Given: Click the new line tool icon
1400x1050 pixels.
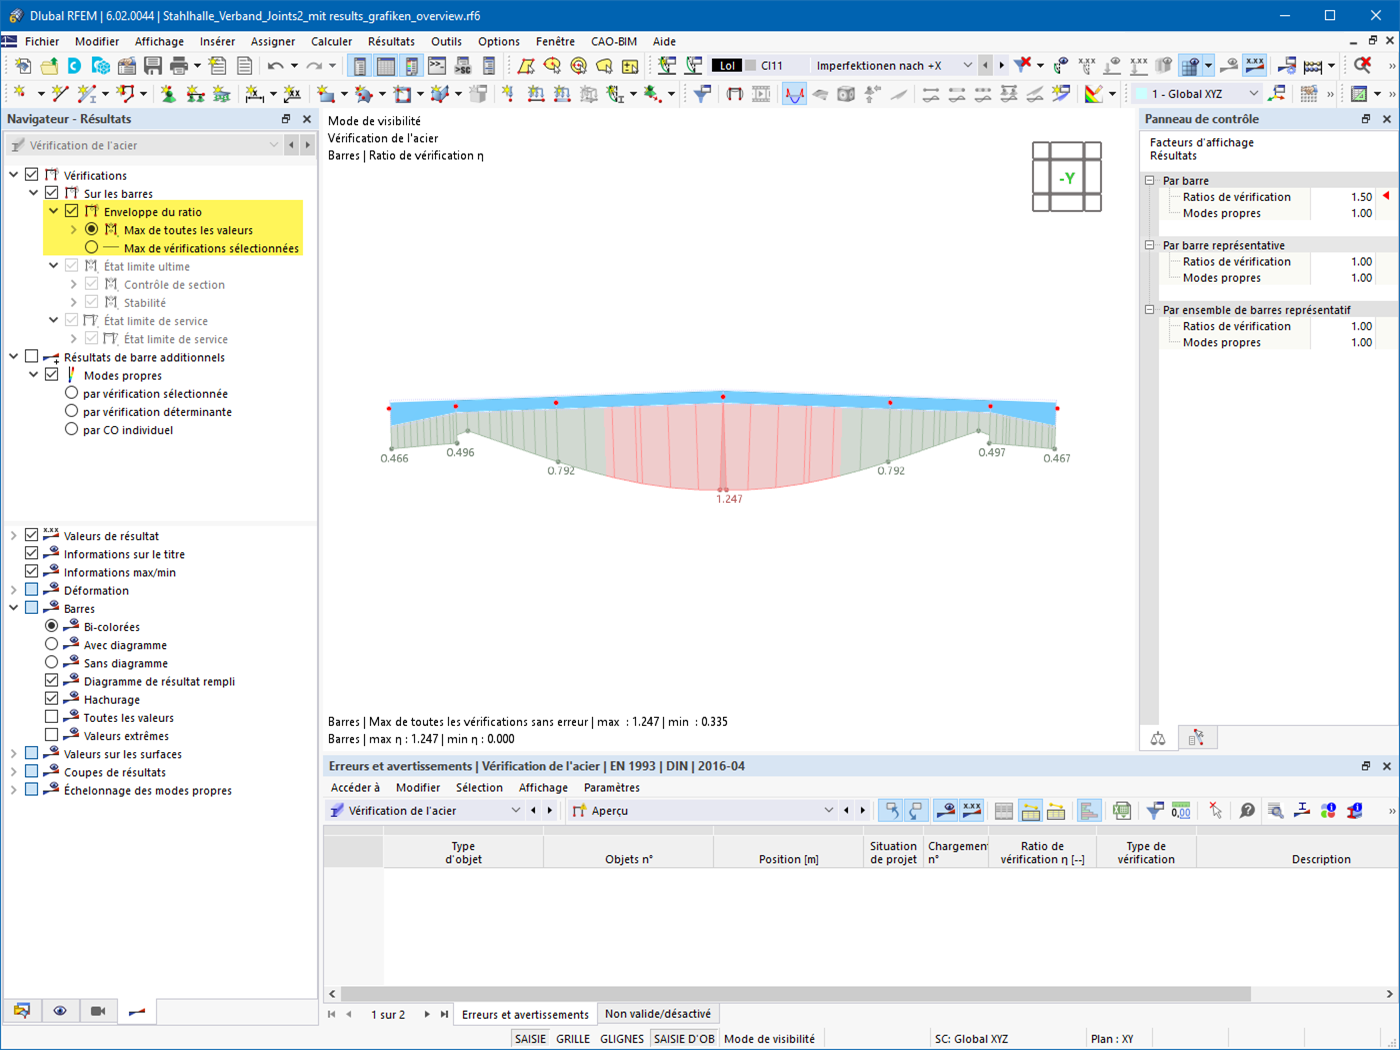Looking at the screenshot, I should [60, 94].
